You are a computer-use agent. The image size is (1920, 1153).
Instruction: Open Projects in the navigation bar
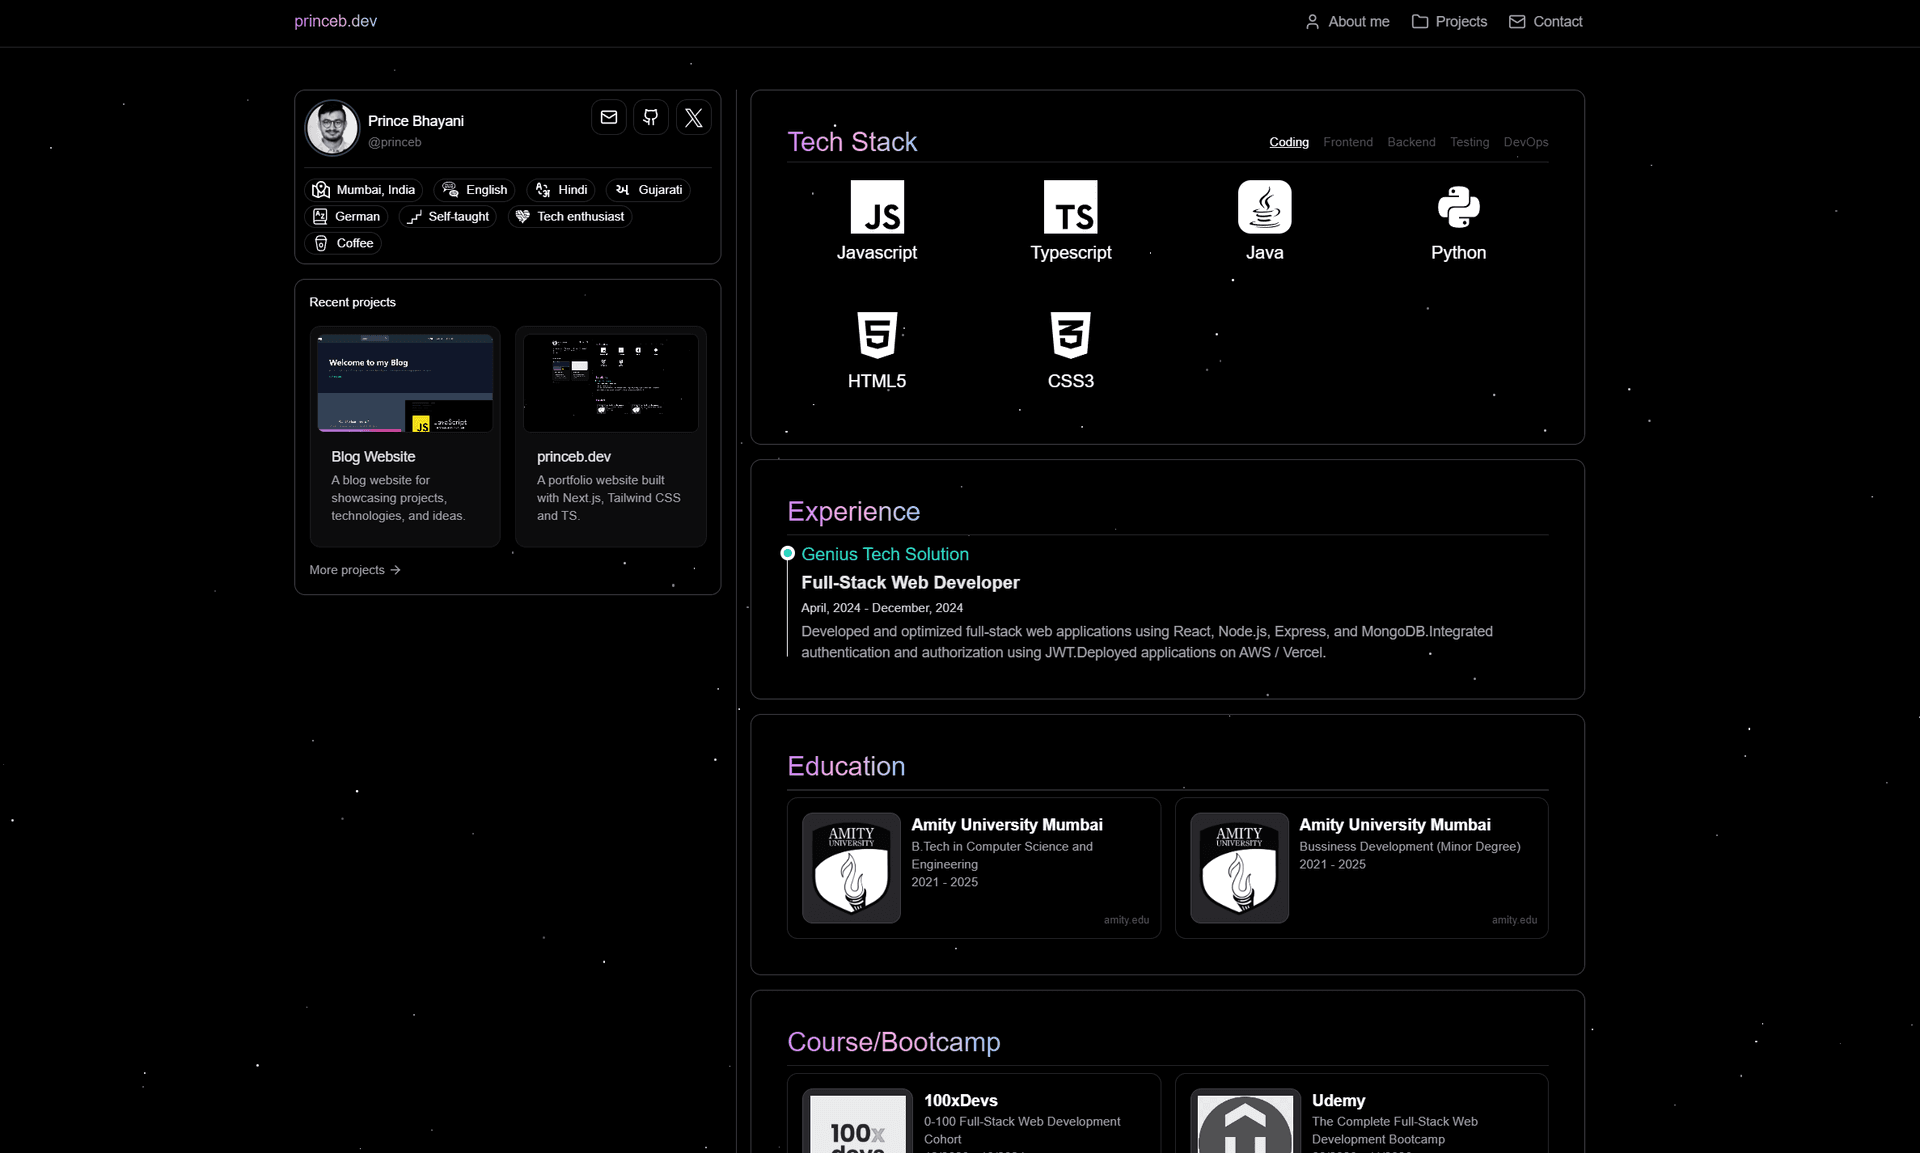(1449, 21)
